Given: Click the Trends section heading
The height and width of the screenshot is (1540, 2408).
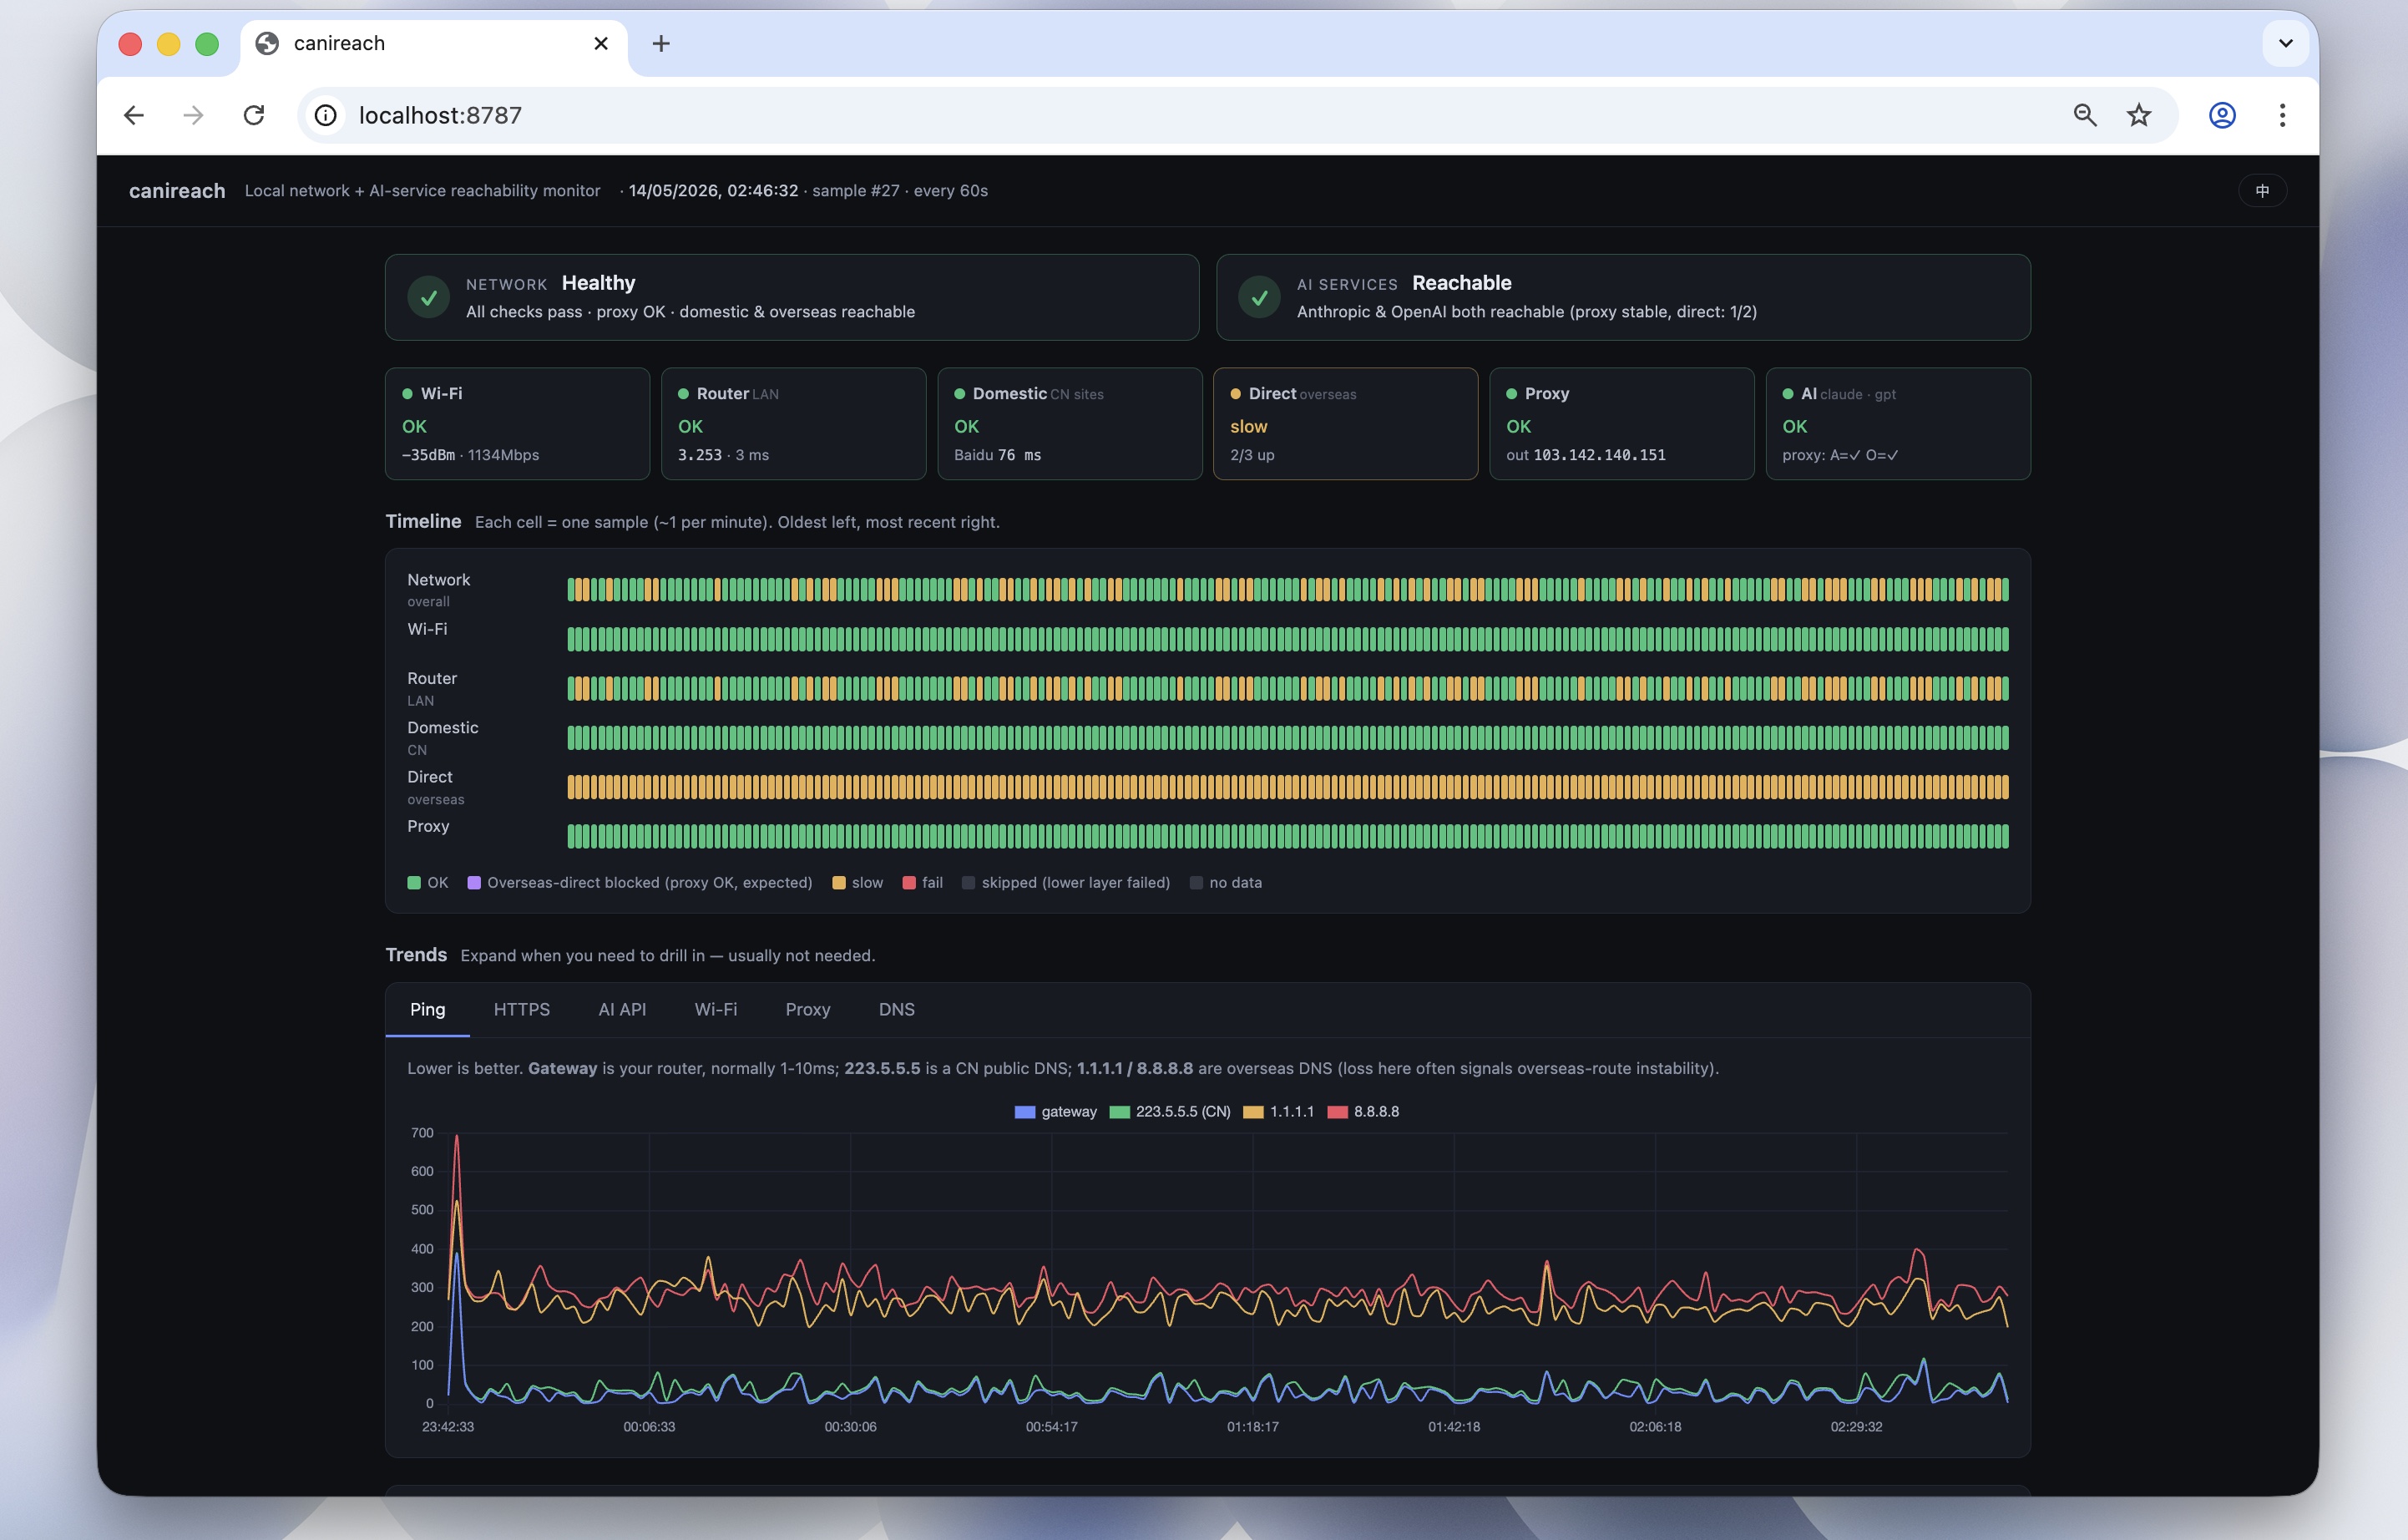Looking at the screenshot, I should pyautogui.click(x=416, y=955).
